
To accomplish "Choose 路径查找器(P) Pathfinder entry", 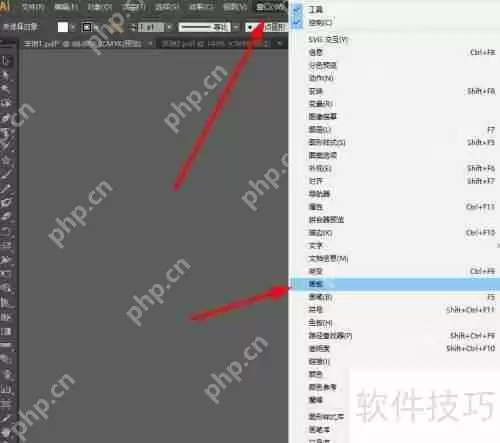I will point(394,335).
